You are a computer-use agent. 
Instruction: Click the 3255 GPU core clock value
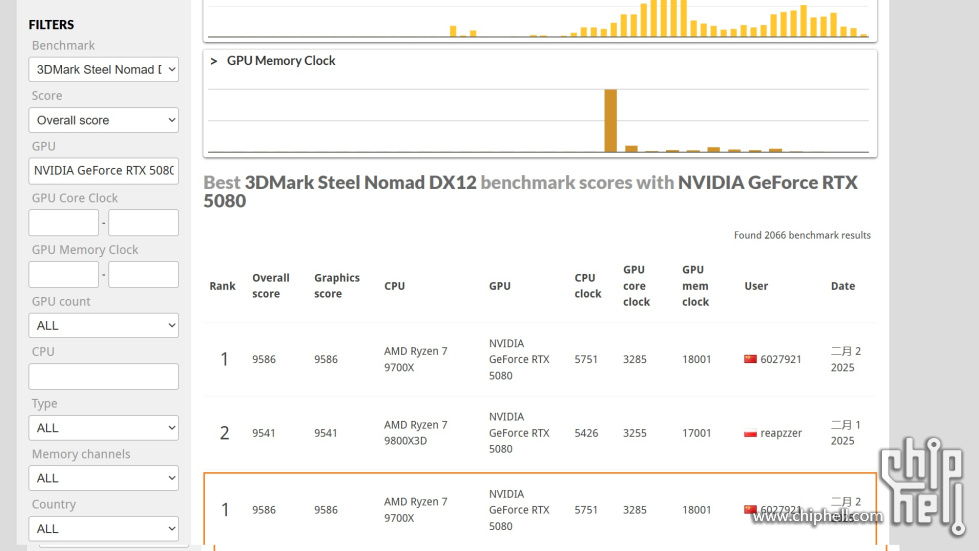tap(634, 432)
